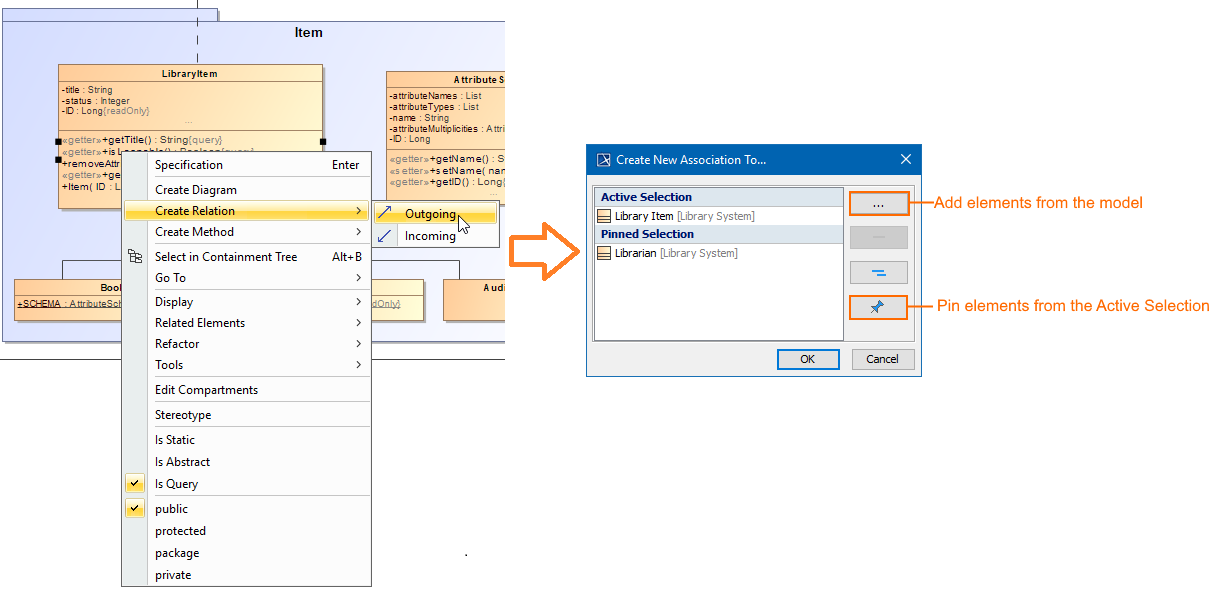This screenshot has height=589, width=1212.
Task: Click the Librarian class icon
Action: point(604,253)
